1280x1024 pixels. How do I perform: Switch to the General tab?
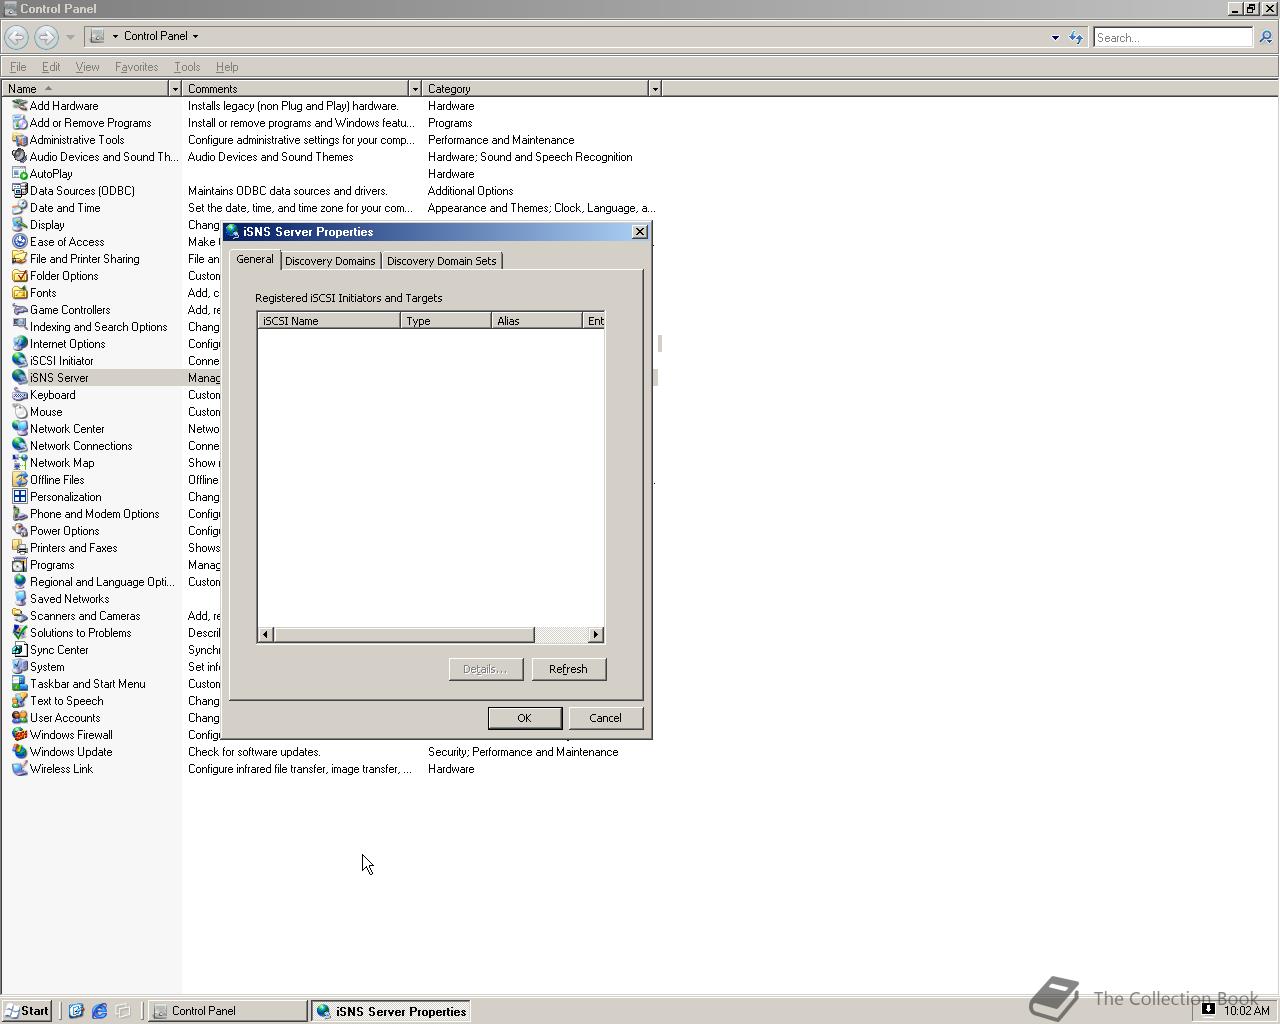tap(255, 259)
